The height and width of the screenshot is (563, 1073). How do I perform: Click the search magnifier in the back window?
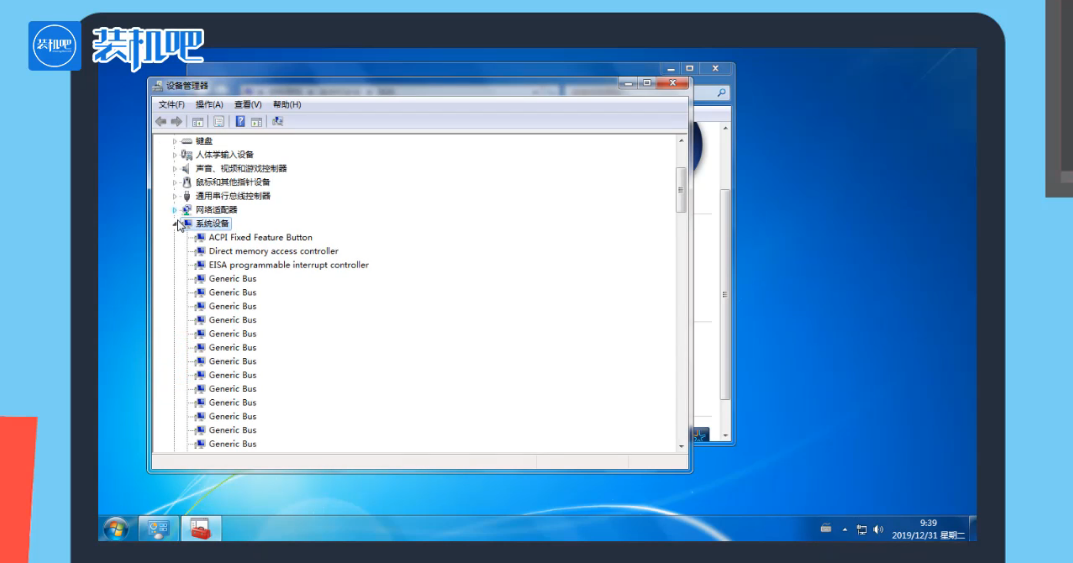(721, 92)
